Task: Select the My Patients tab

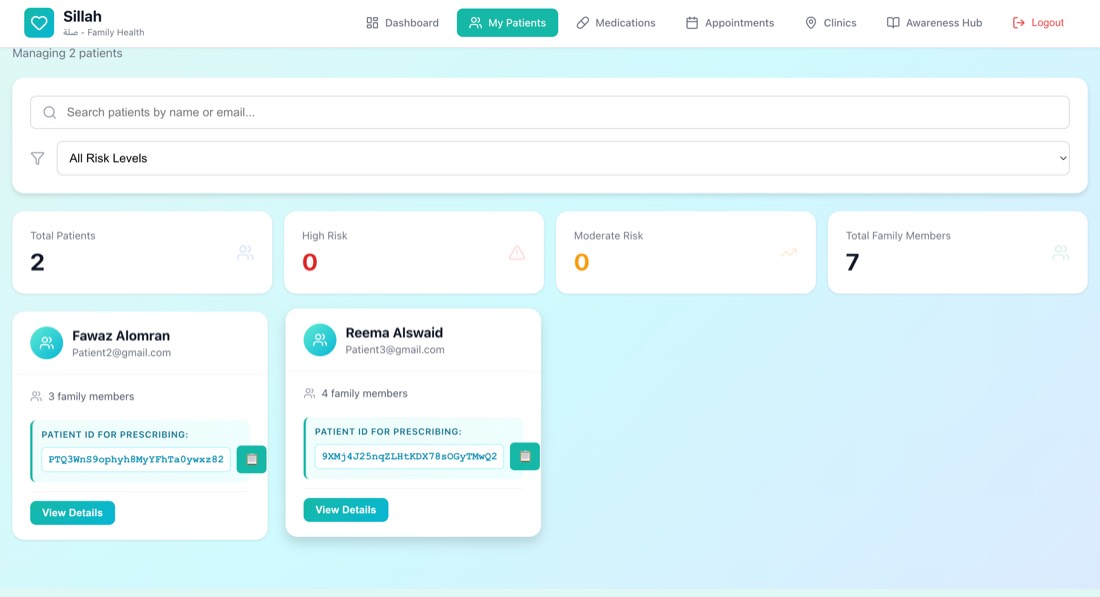Action: (507, 22)
